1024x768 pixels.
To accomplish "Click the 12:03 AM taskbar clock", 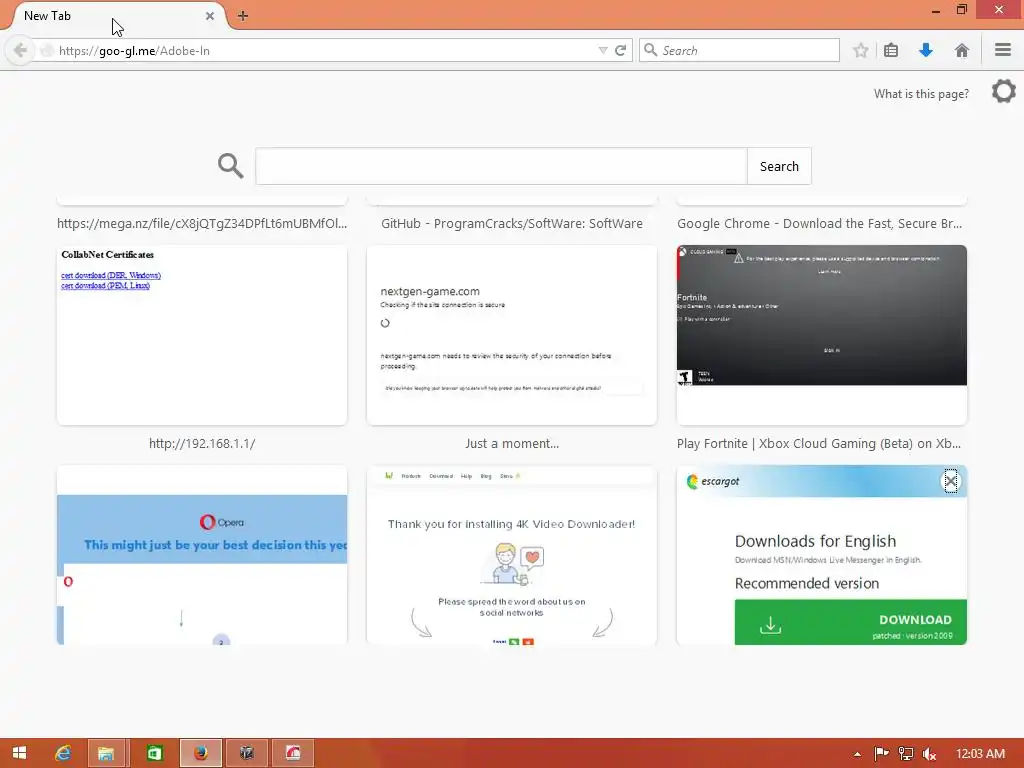I will coord(980,754).
